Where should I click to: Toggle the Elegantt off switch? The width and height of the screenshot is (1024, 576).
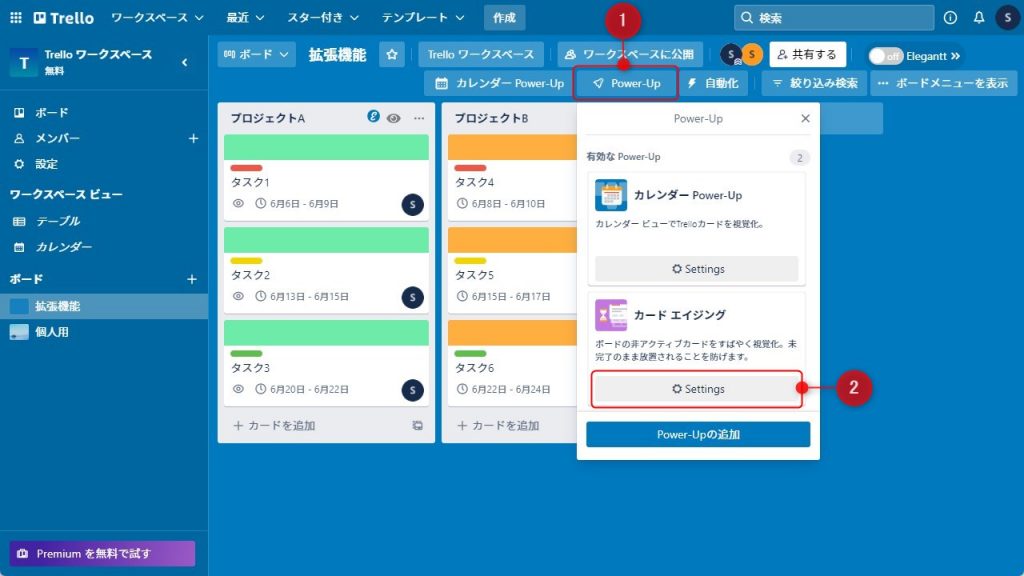(x=886, y=56)
